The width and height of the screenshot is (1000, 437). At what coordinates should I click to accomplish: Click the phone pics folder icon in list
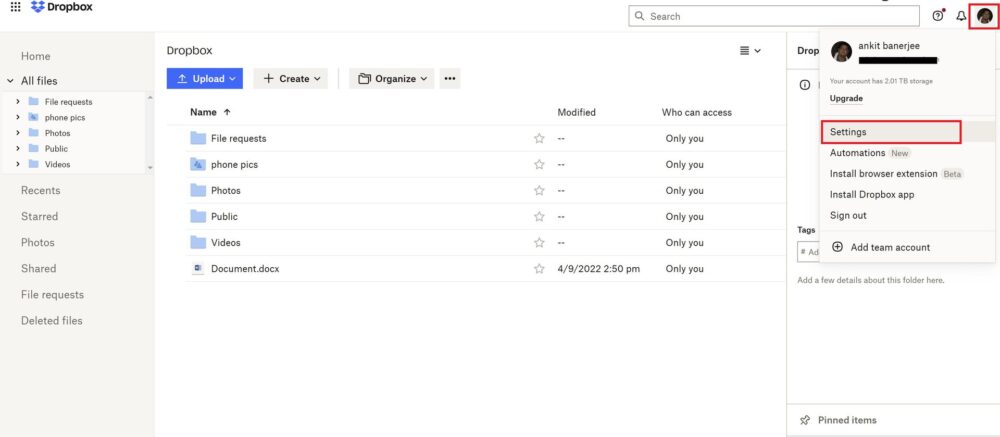(x=197, y=165)
